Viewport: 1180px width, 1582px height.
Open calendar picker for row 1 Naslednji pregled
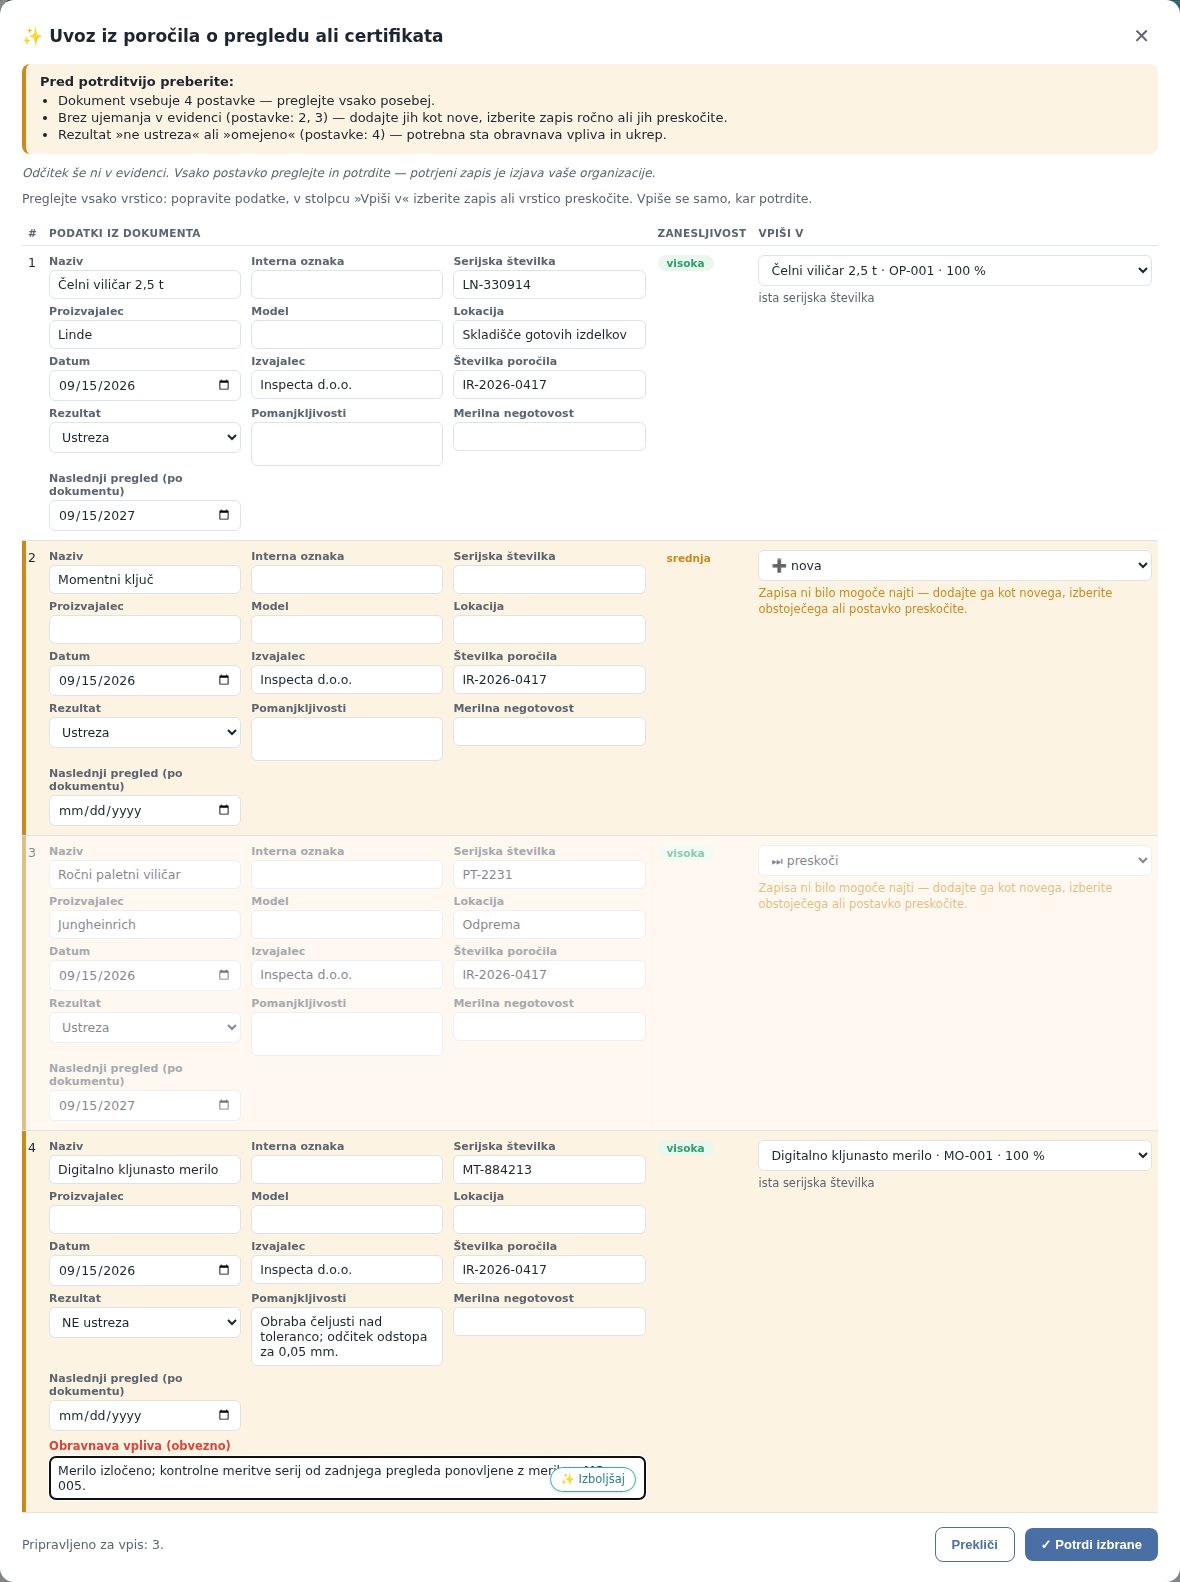224,515
